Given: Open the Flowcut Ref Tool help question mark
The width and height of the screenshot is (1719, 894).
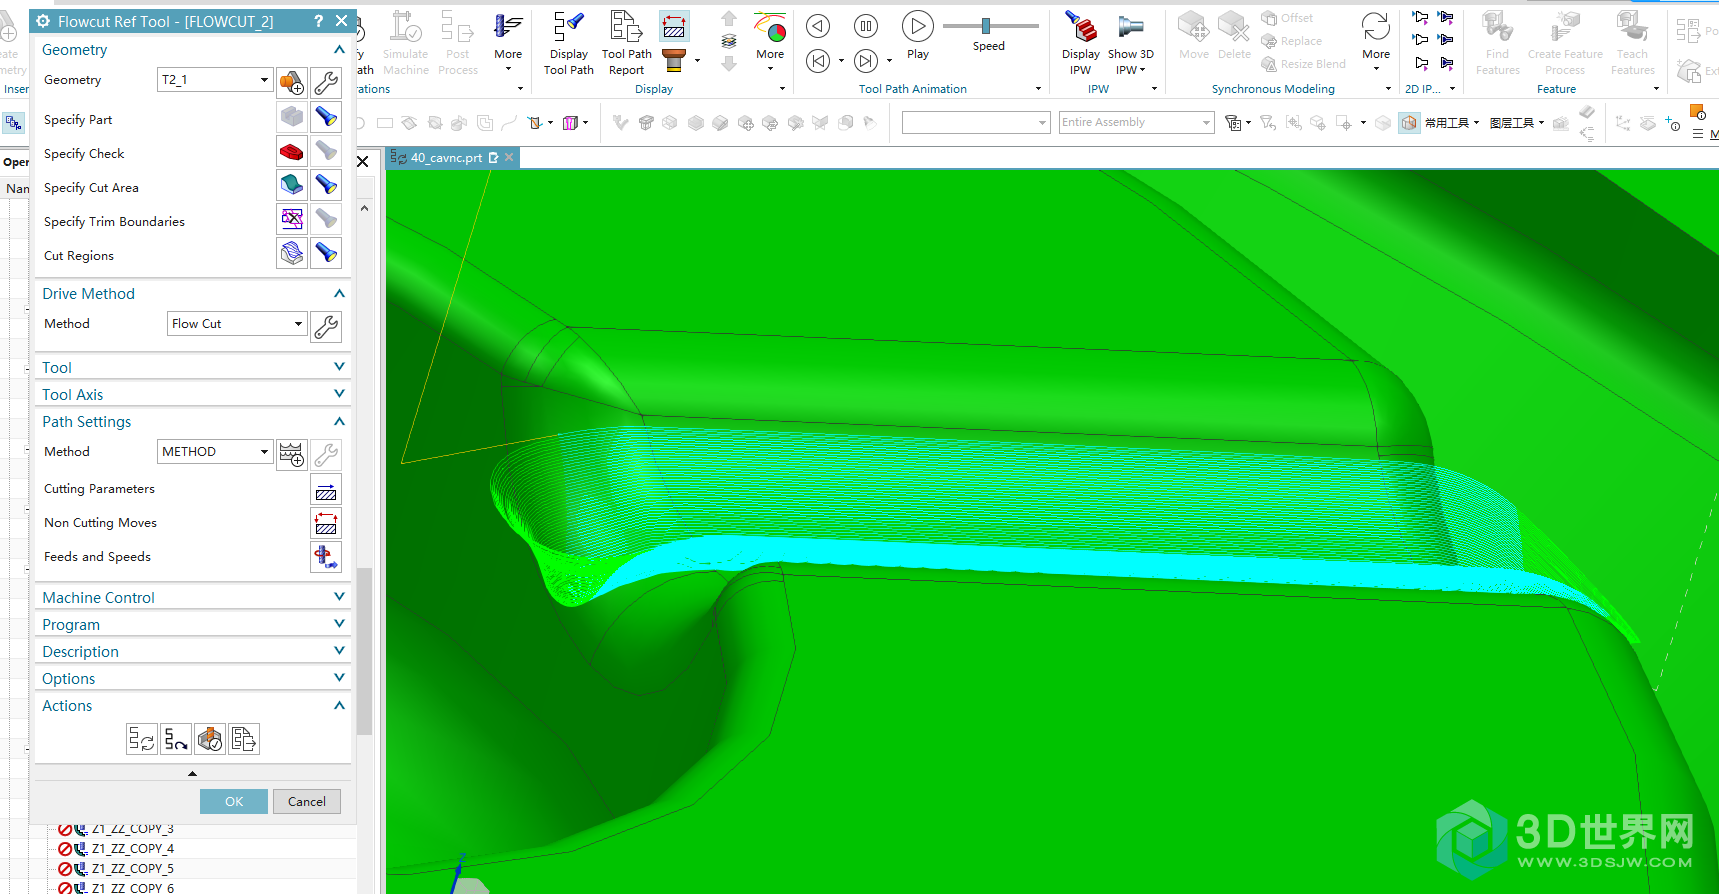Looking at the screenshot, I should pos(318,21).
